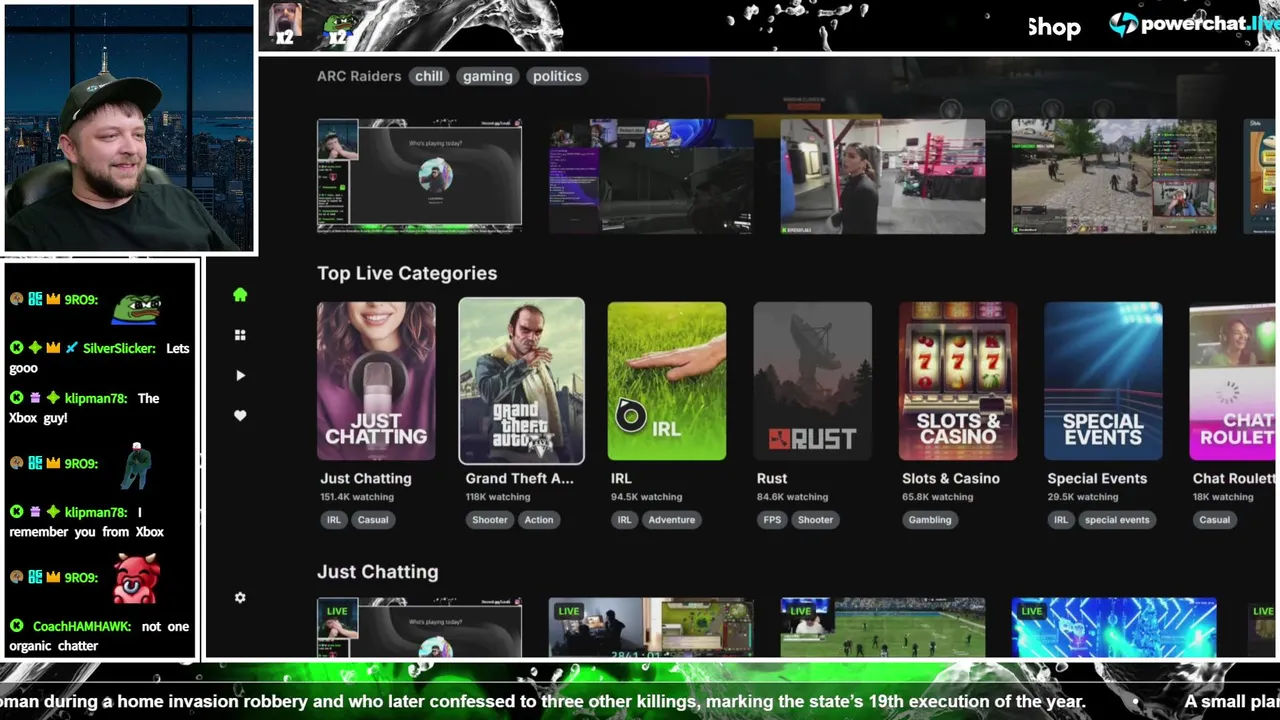
Task: Open the Rust category cover
Action: pos(812,381)
